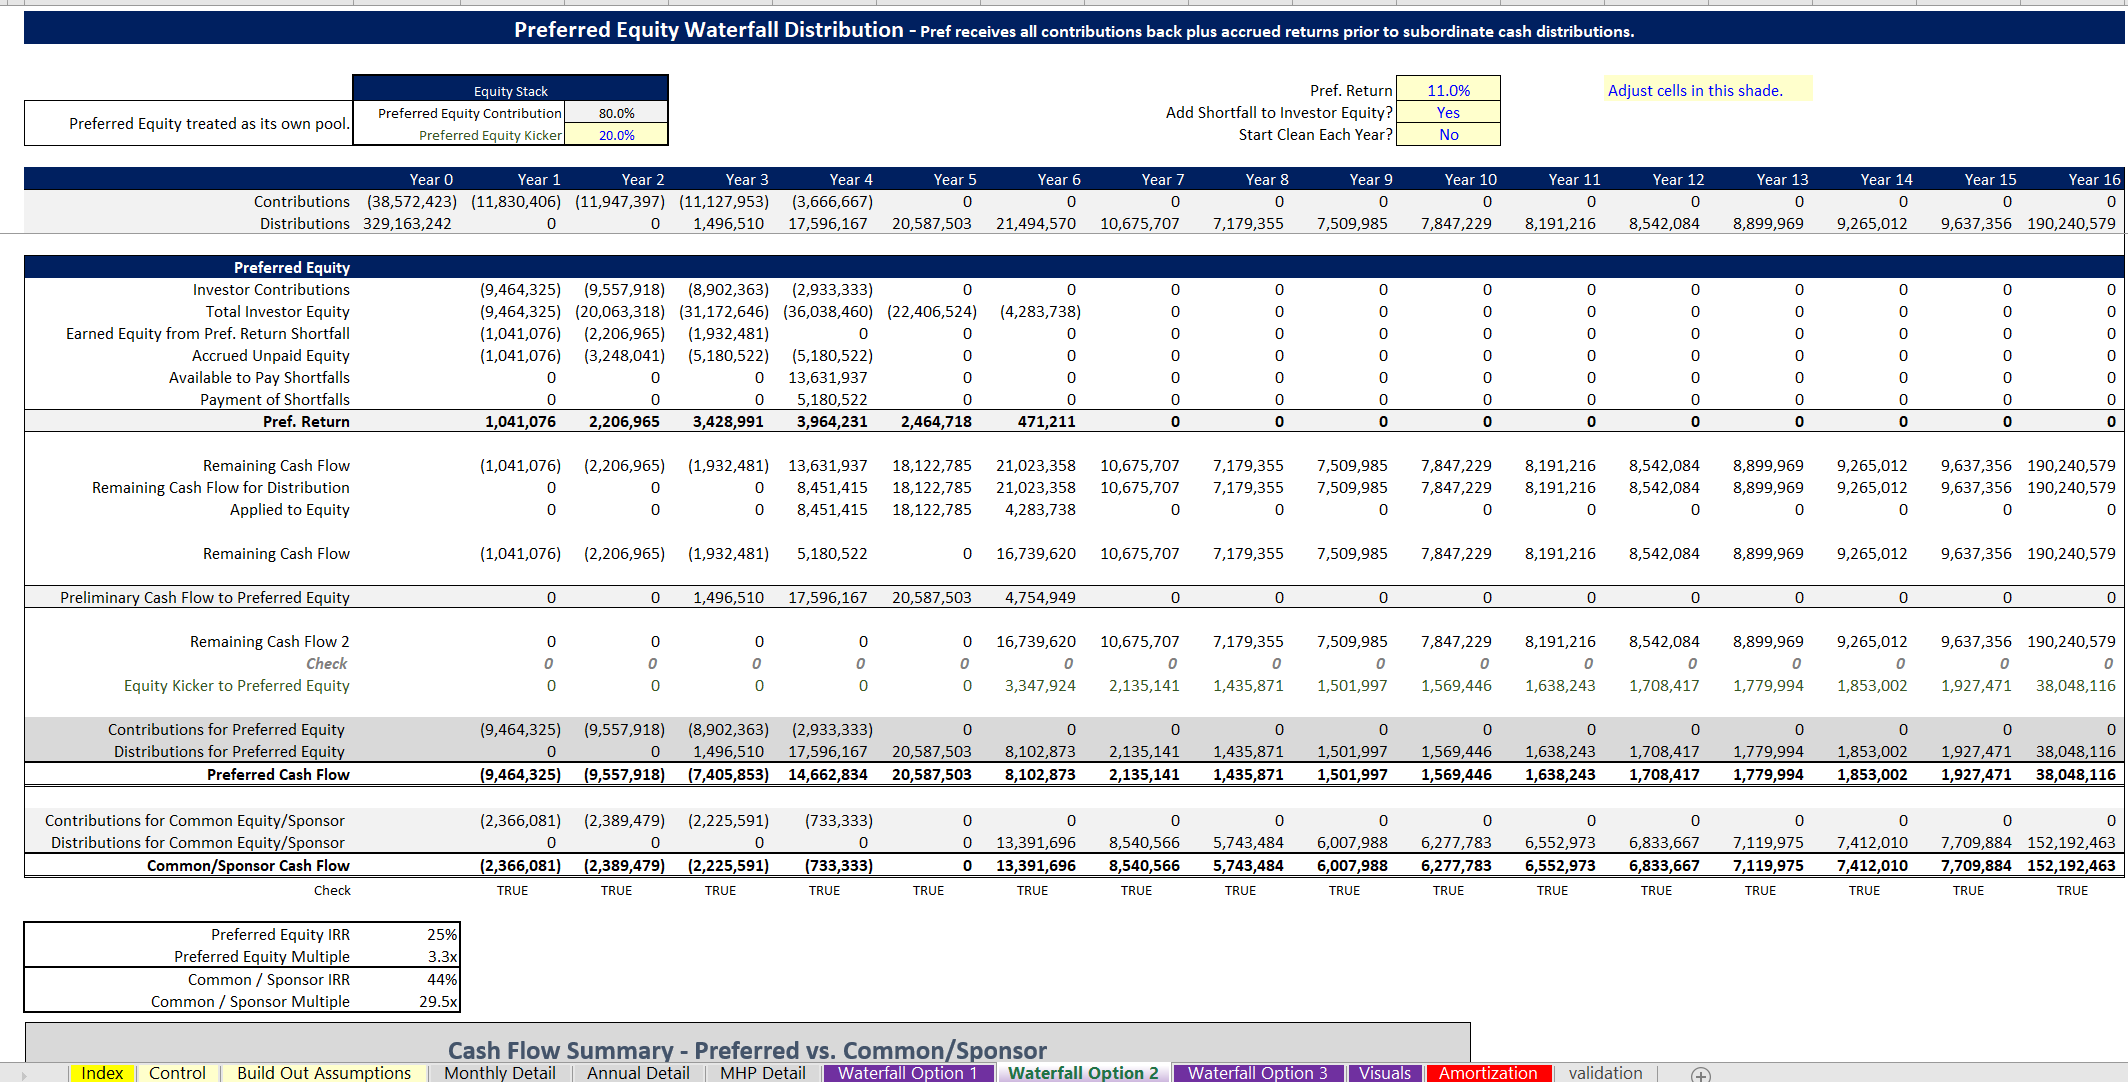The height and width of the screenshot is (1082, 2128).
Task: Select the Accrued Unpaid Equity label
Action: point(271,355)
